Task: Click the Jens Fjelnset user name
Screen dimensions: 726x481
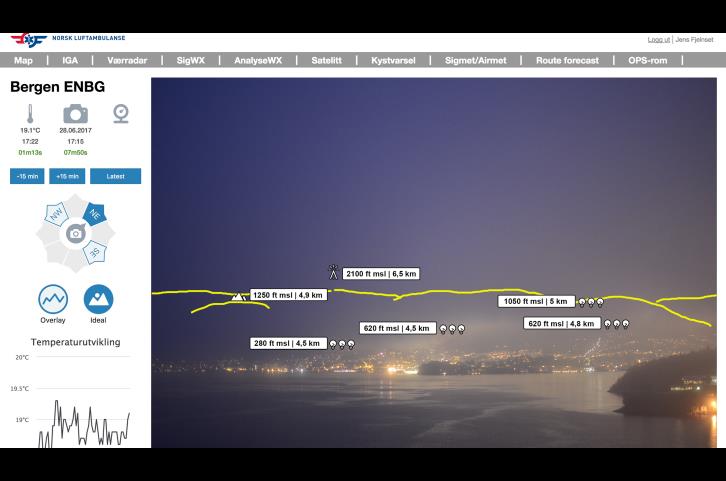Action: [694, 40]
